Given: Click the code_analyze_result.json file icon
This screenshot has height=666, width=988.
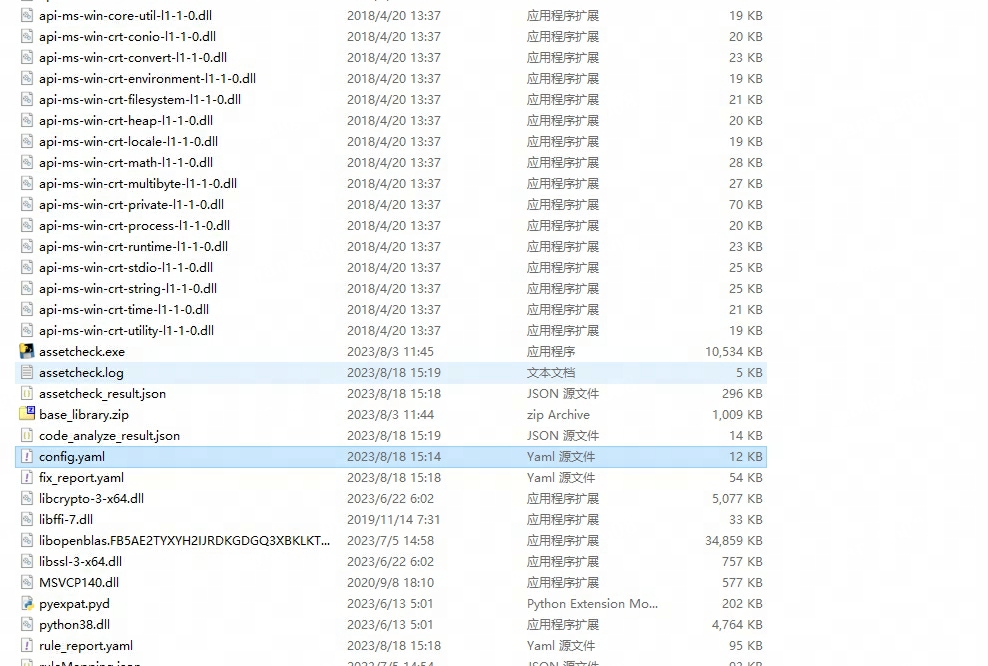Looking at the screenshot, I should pyautogui.click(x=27, y=435).
